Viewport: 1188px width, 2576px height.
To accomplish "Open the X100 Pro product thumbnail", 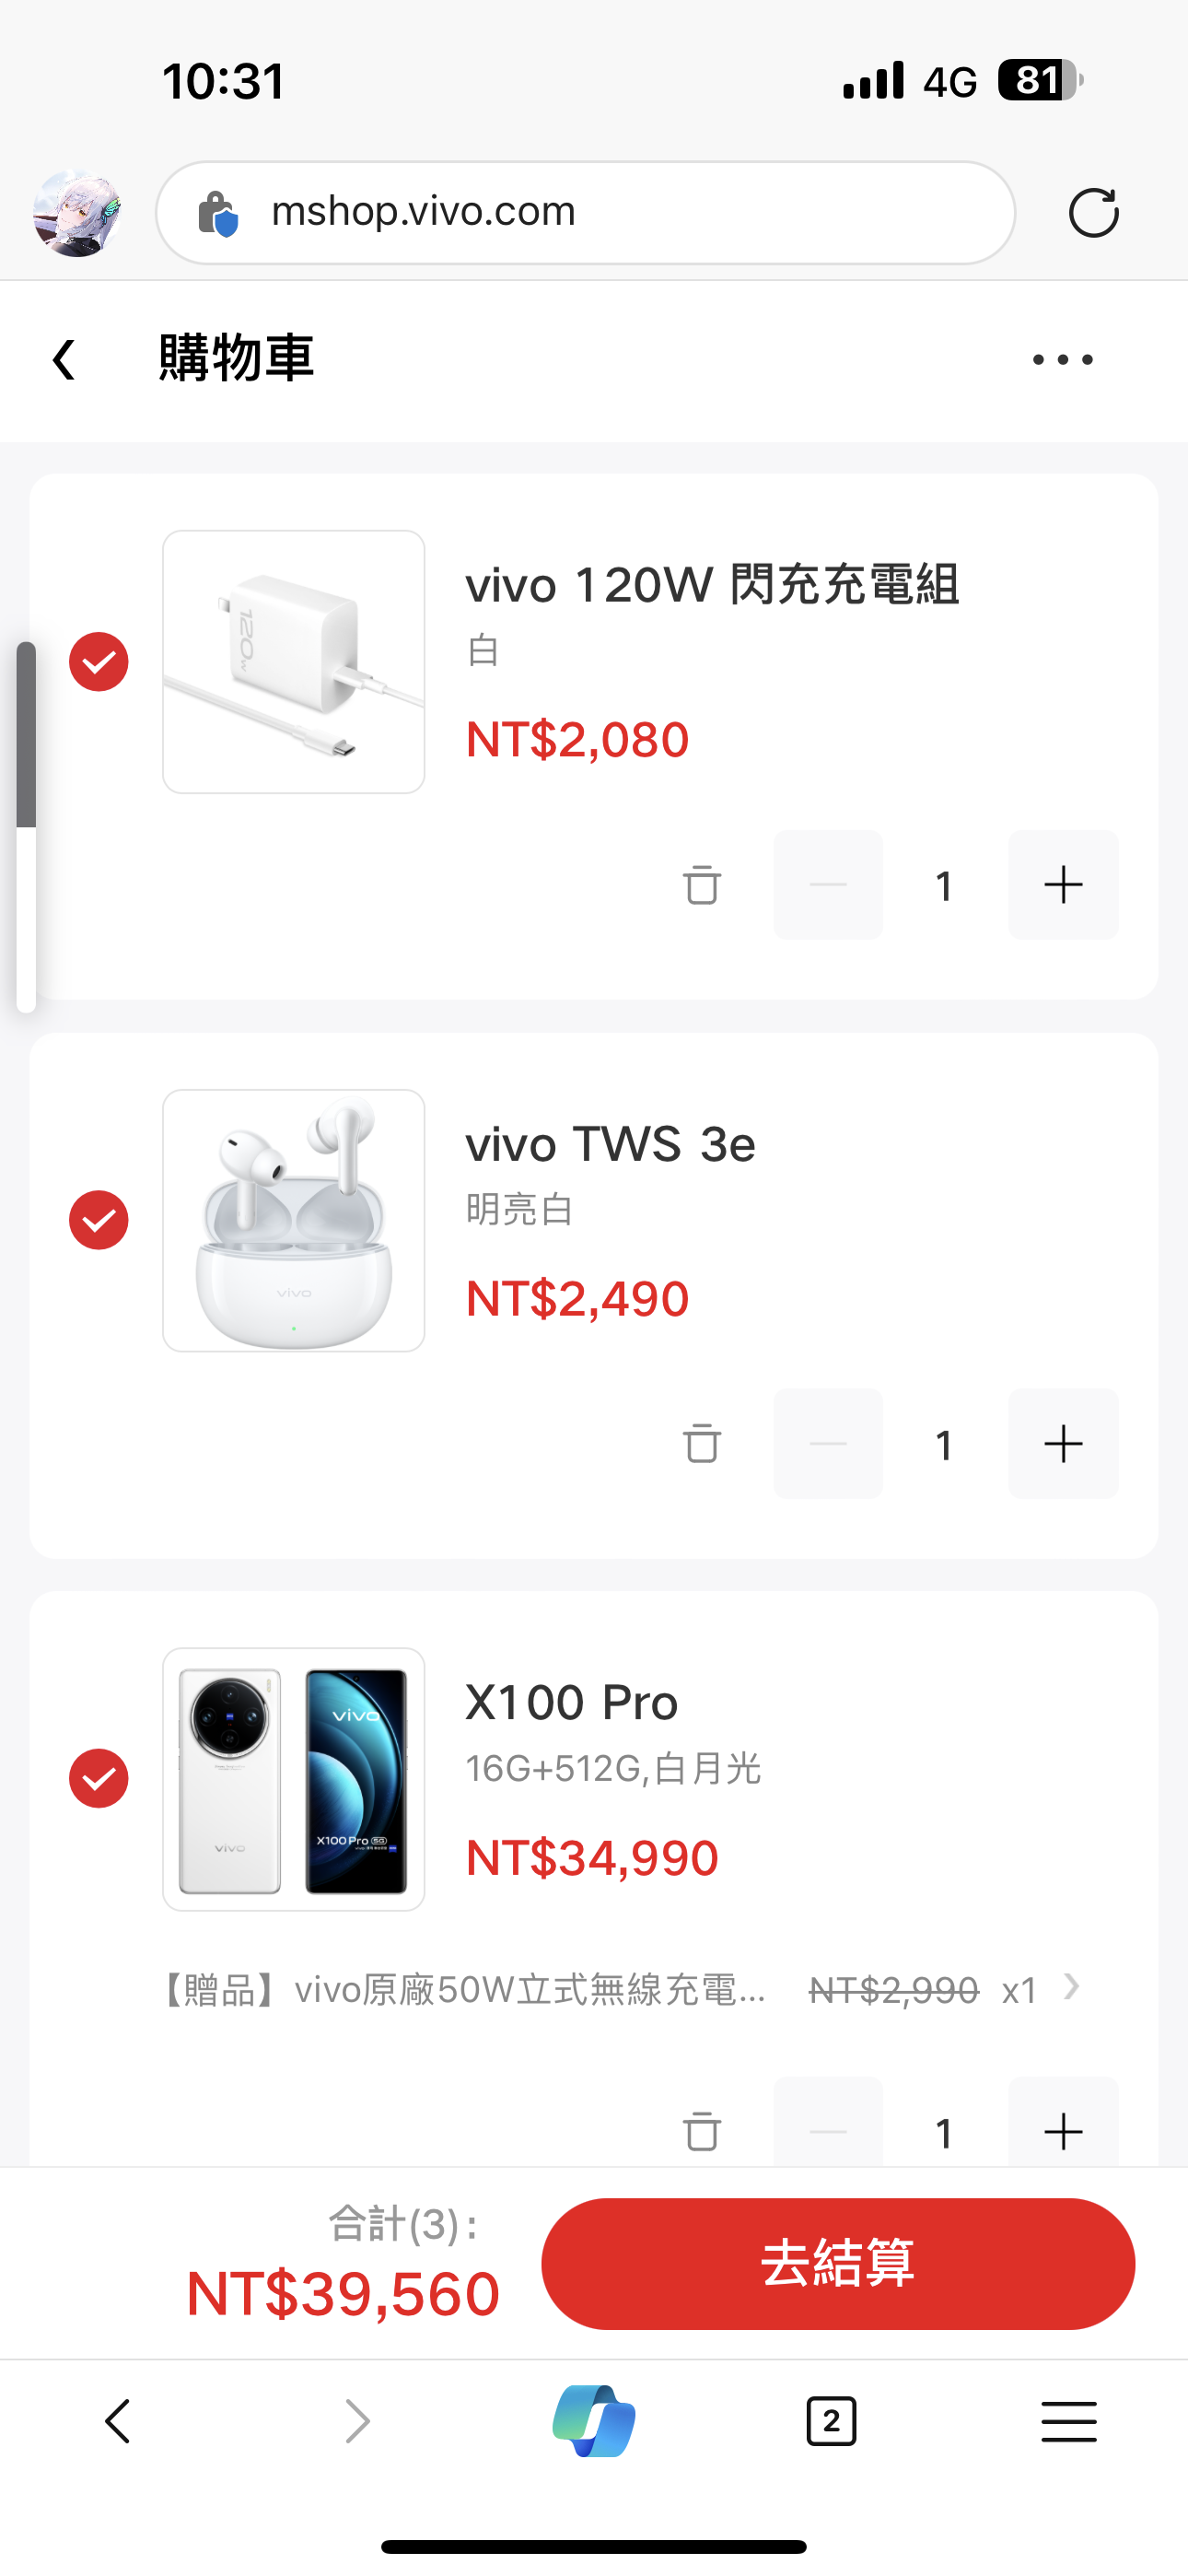I will pos(294,1779).
